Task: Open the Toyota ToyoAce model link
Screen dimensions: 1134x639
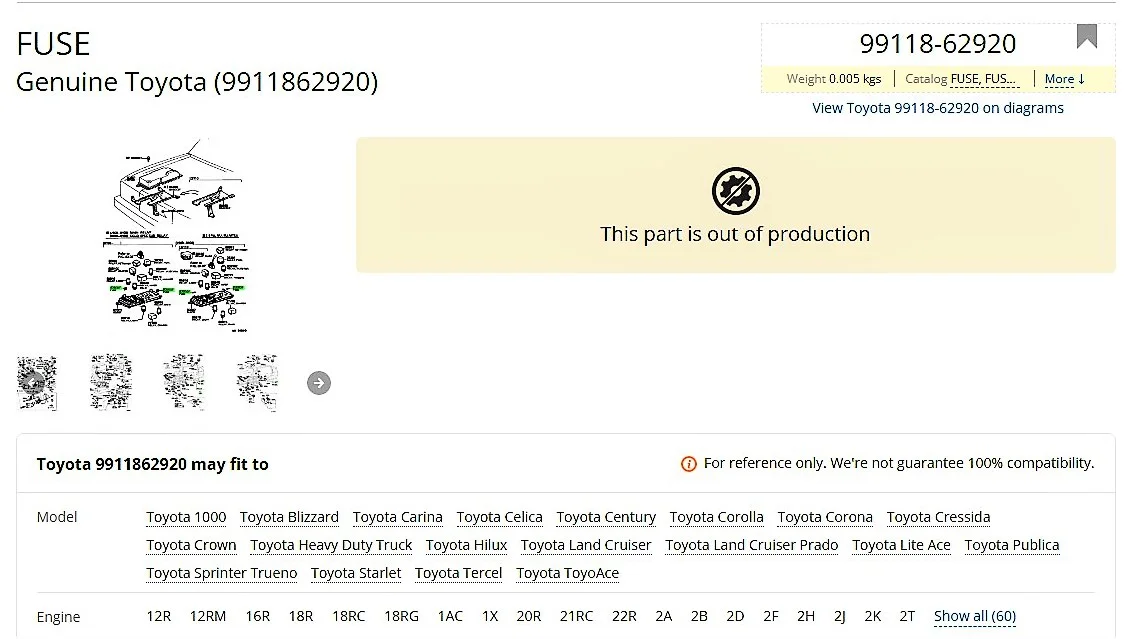Action: click(567, 573)
